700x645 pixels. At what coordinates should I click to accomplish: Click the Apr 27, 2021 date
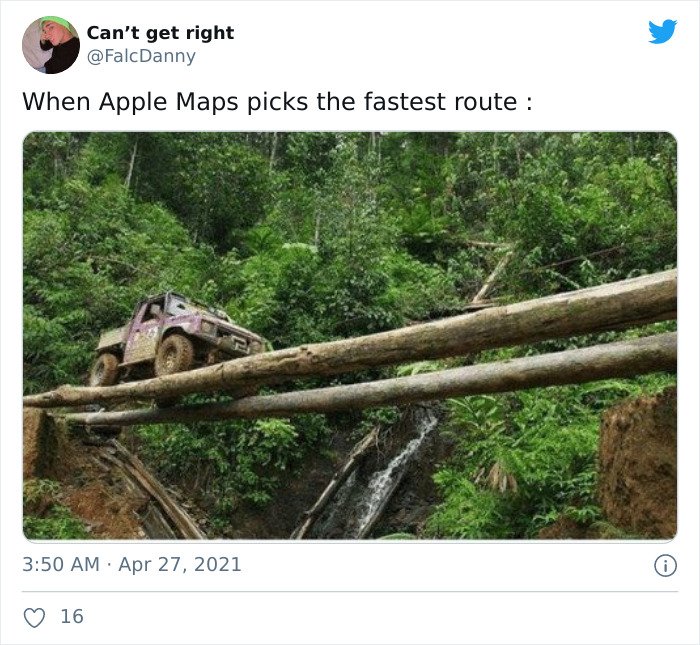180,565
